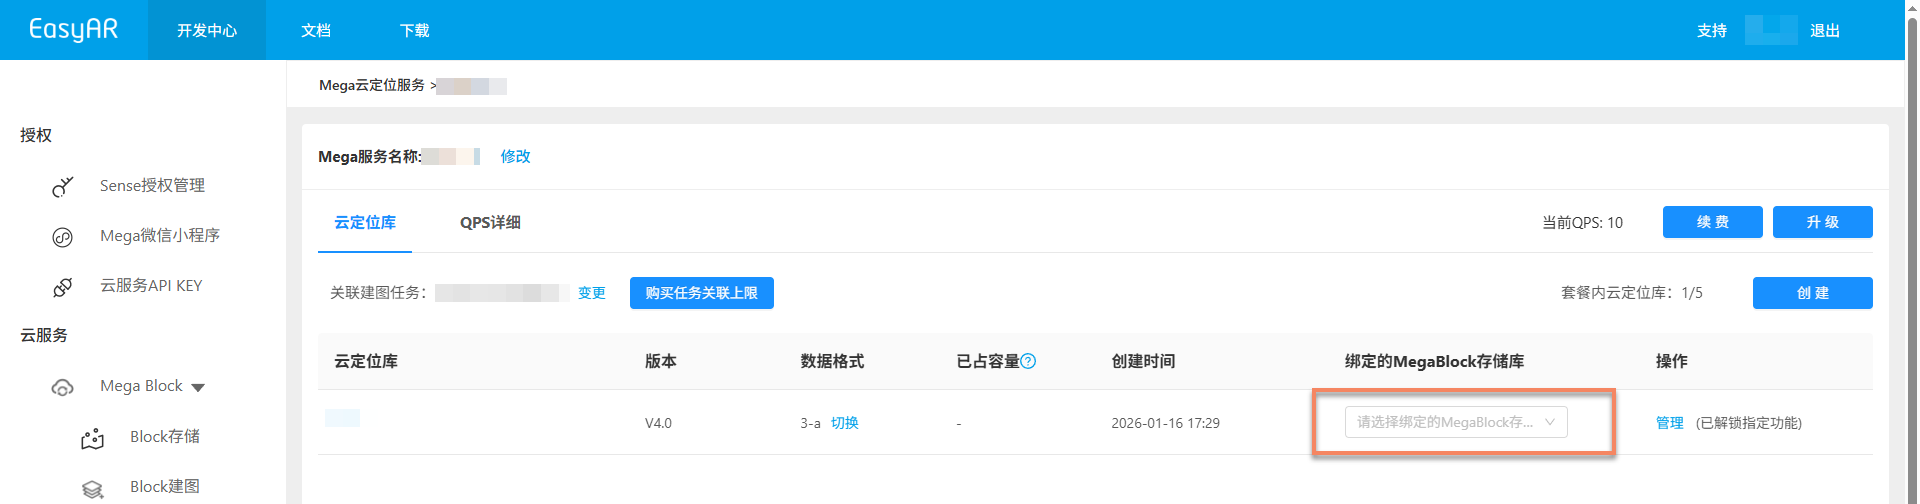Click the 云服务API KEY link icon
The image size is (1920, 504).
(63, 287)
